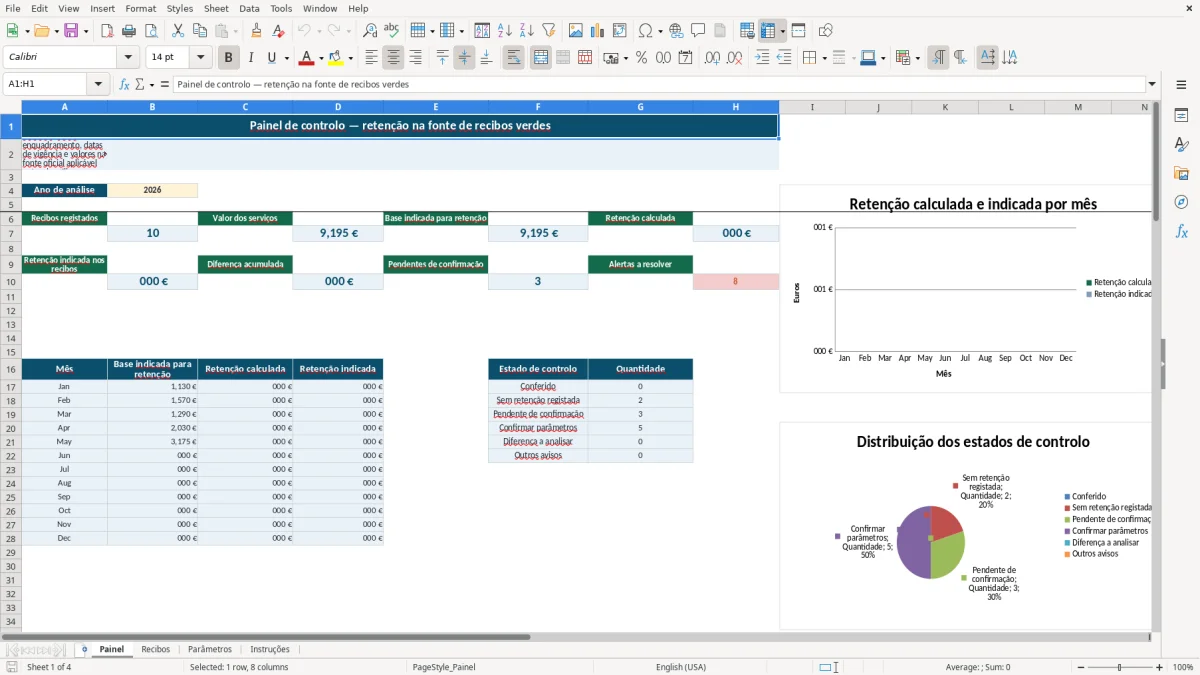Open the Paste options dropdown
The height and width of the screenshot is (675, 1200).
pos(235,31)
